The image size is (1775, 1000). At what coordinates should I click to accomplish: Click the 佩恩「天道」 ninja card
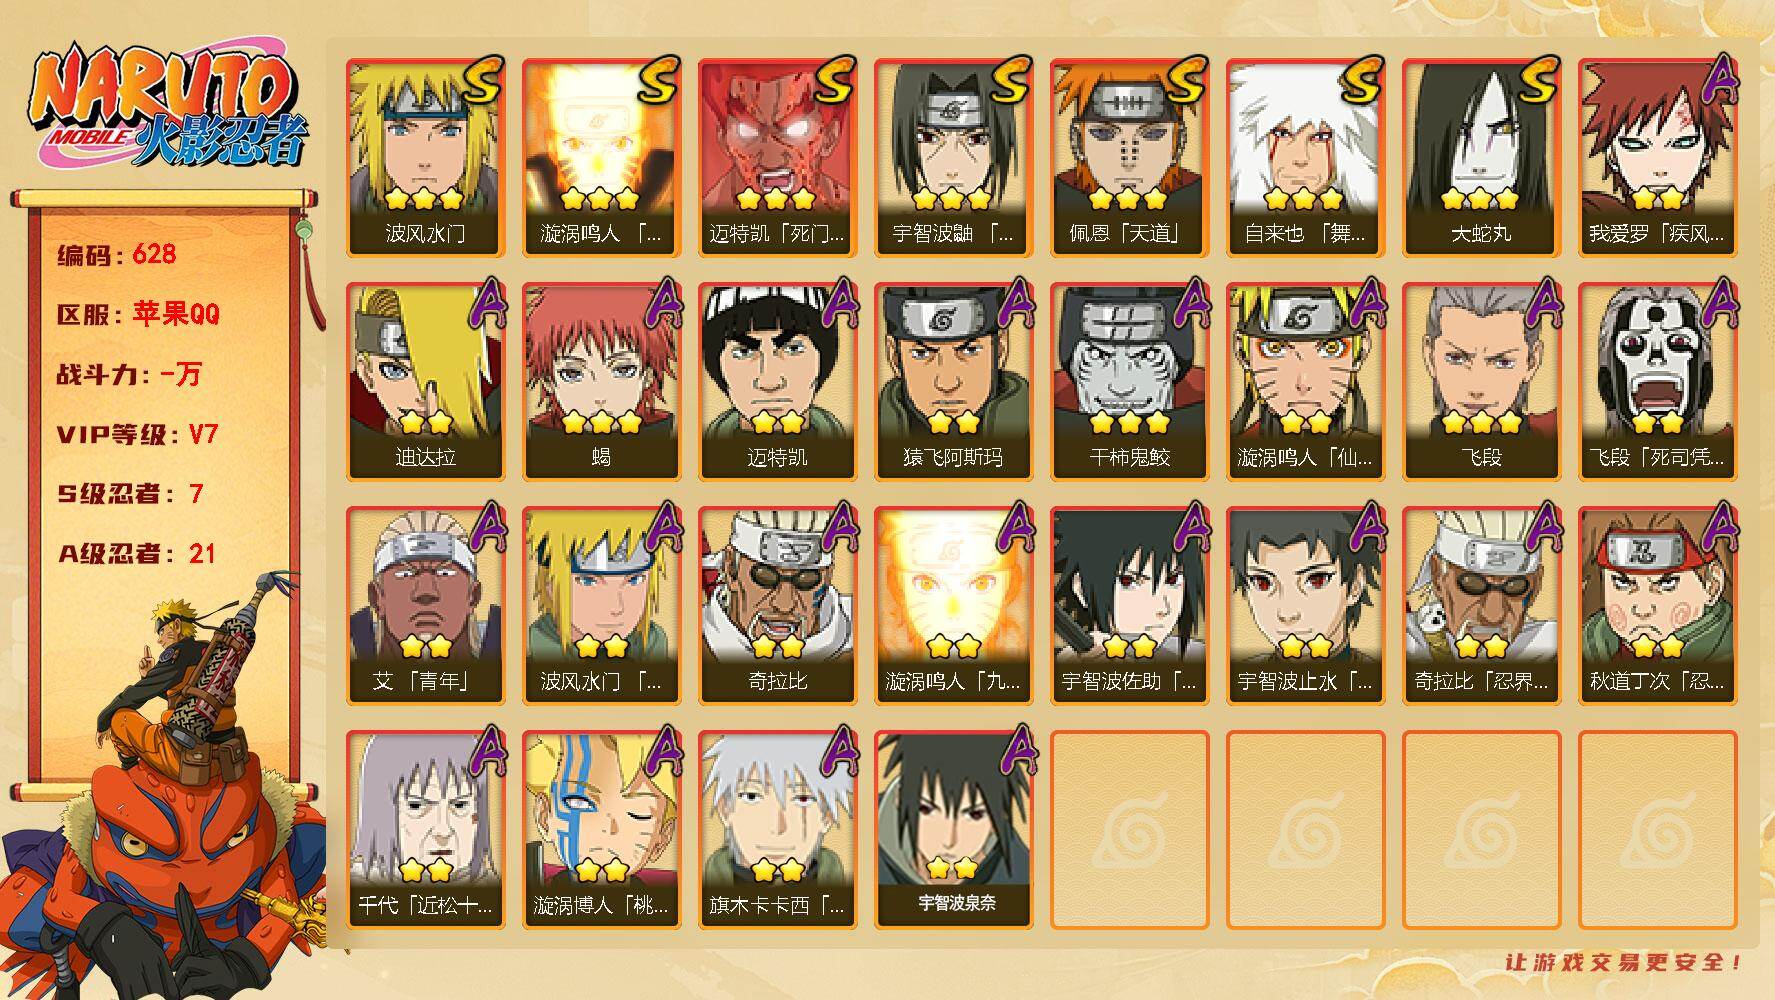[x=1129, y=158]
